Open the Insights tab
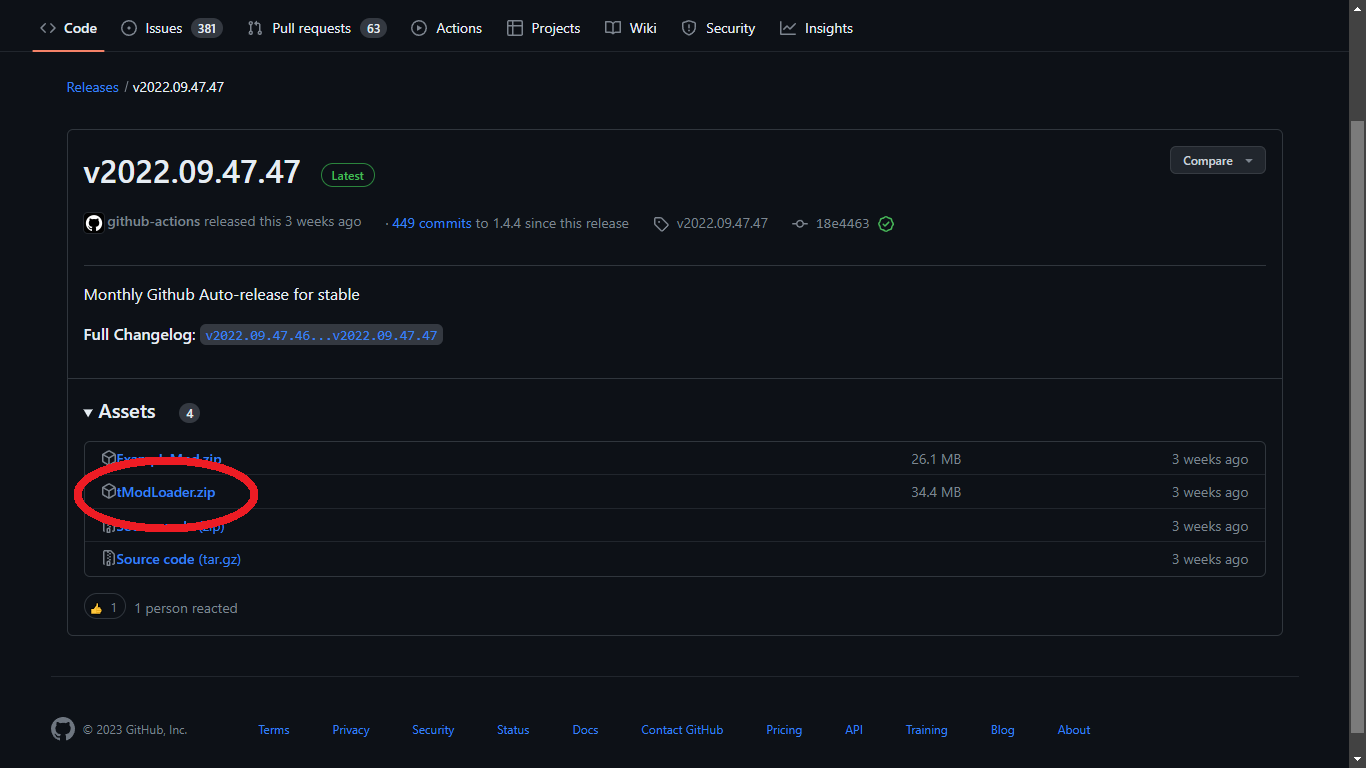Viewport: 1366px width, 768px height. tap(816, 28)
